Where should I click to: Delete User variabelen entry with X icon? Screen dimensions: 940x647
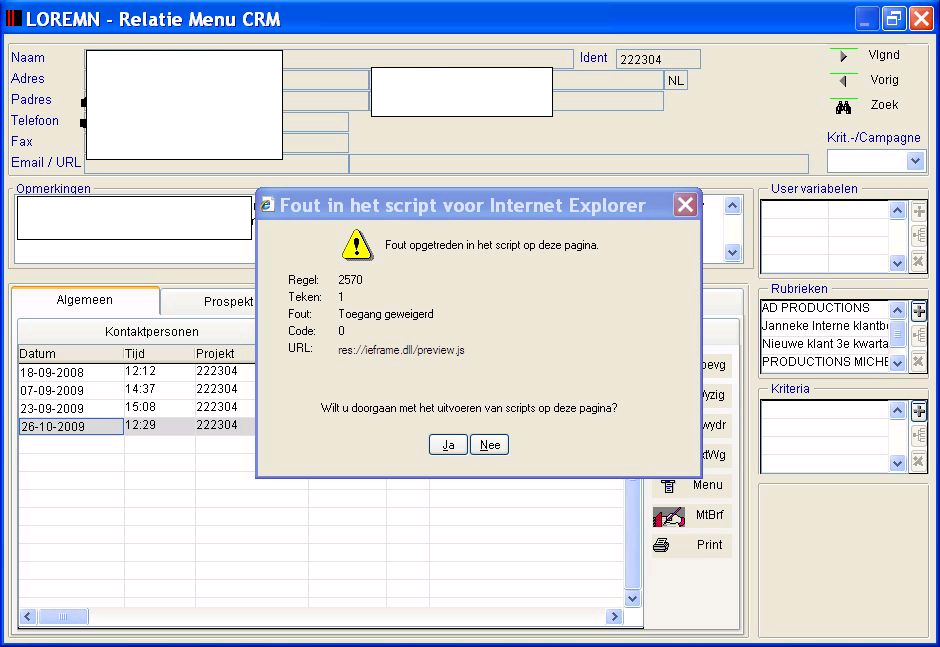pyautogui.click(x=918, y=261)
